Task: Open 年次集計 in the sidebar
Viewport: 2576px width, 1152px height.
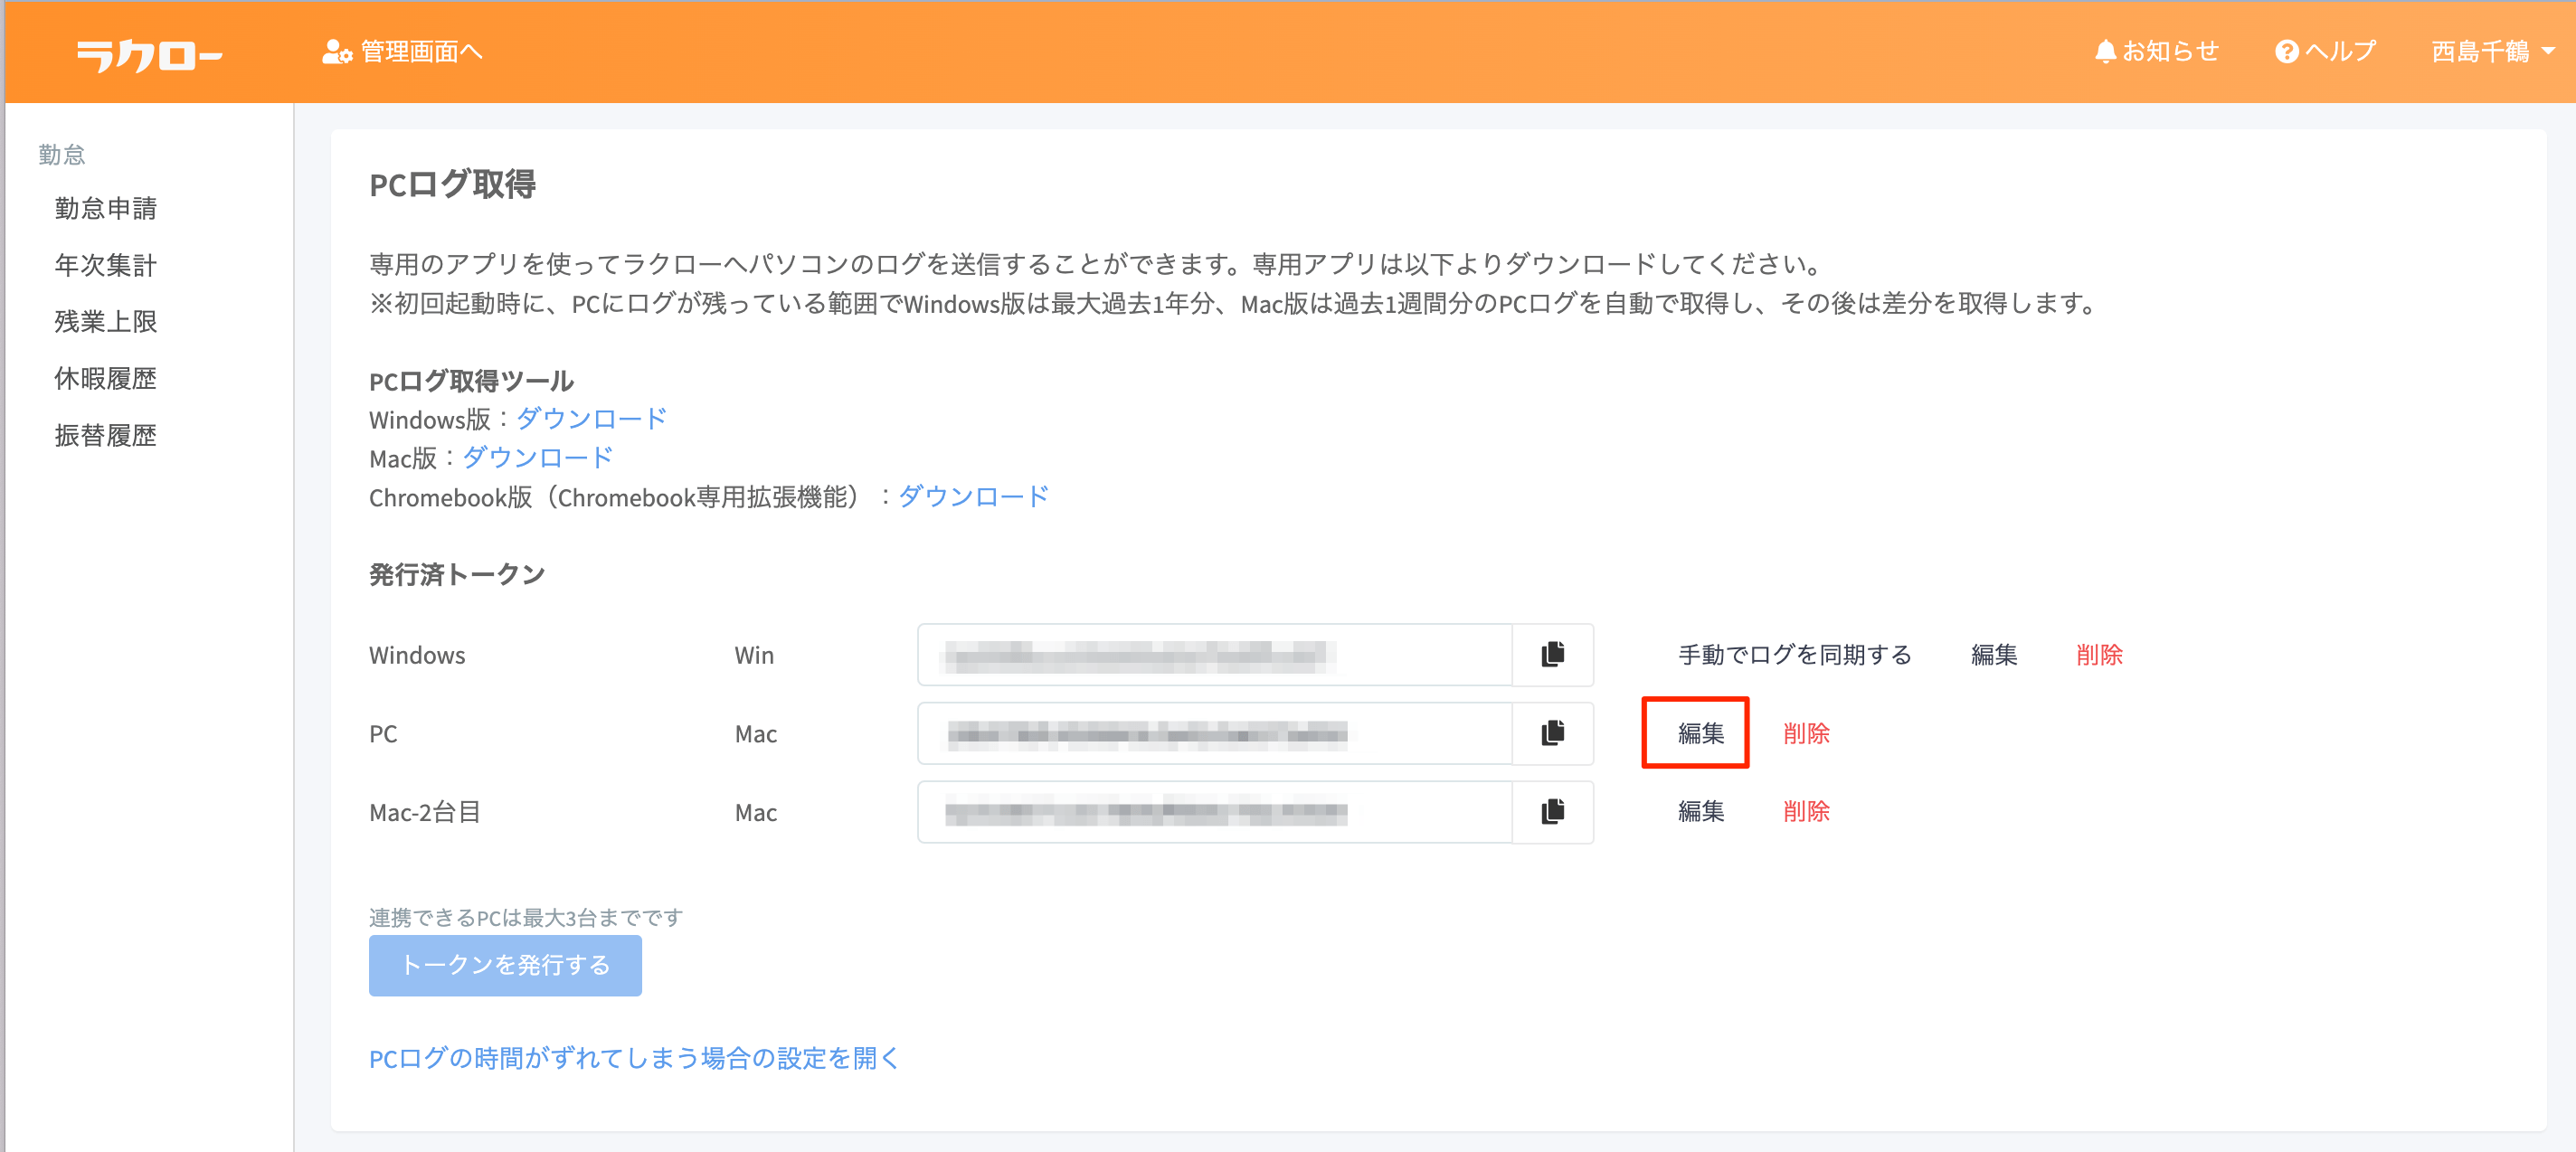Action: tap(105, 265)
